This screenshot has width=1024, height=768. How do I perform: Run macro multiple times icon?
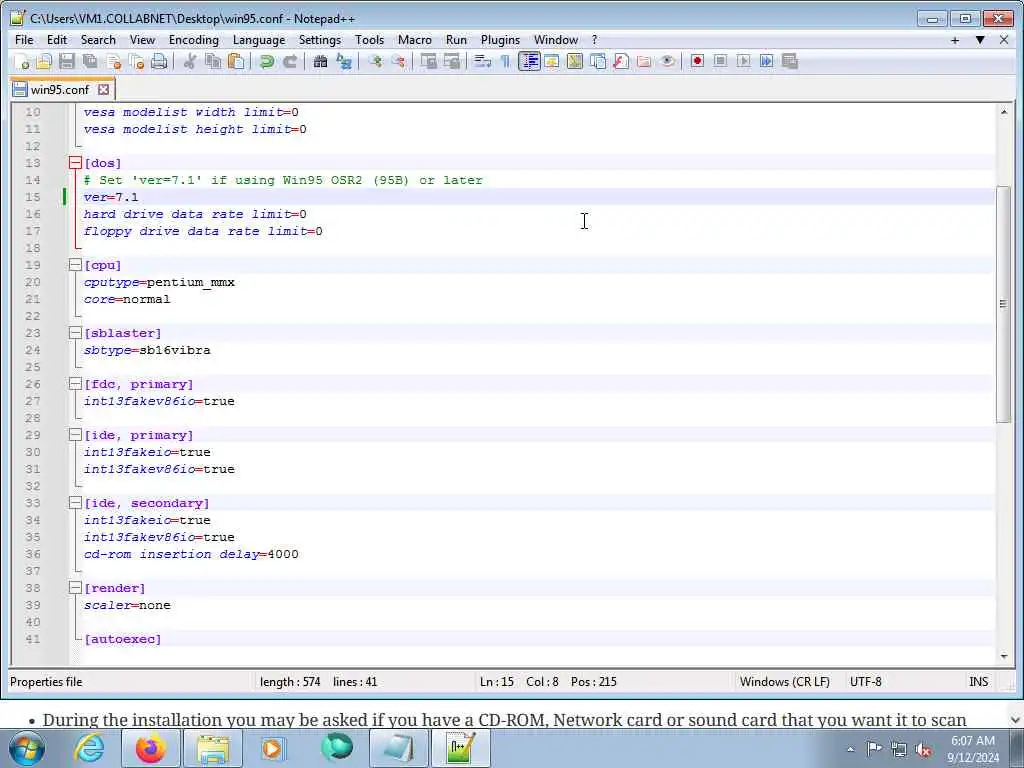(767, 61)
